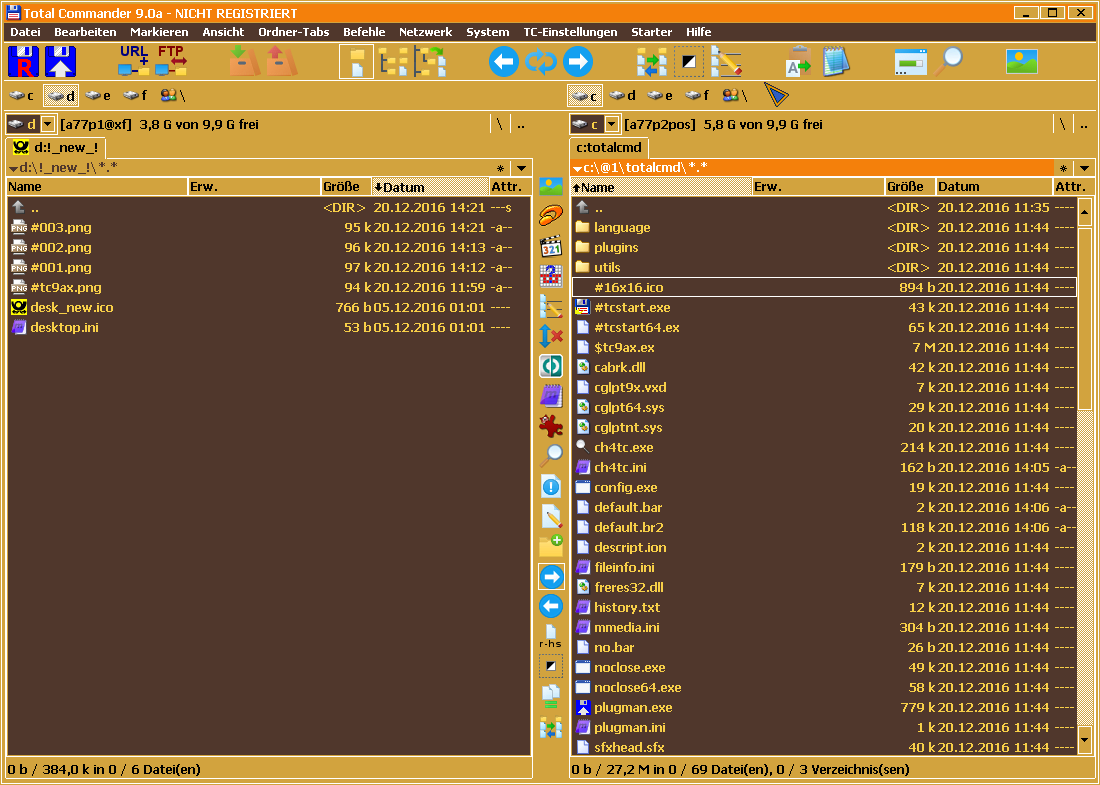Image resolution: width=1100 pixels, height=785 pixels.
Task: Sort right panel by Name column header
Action: point(661,187)
